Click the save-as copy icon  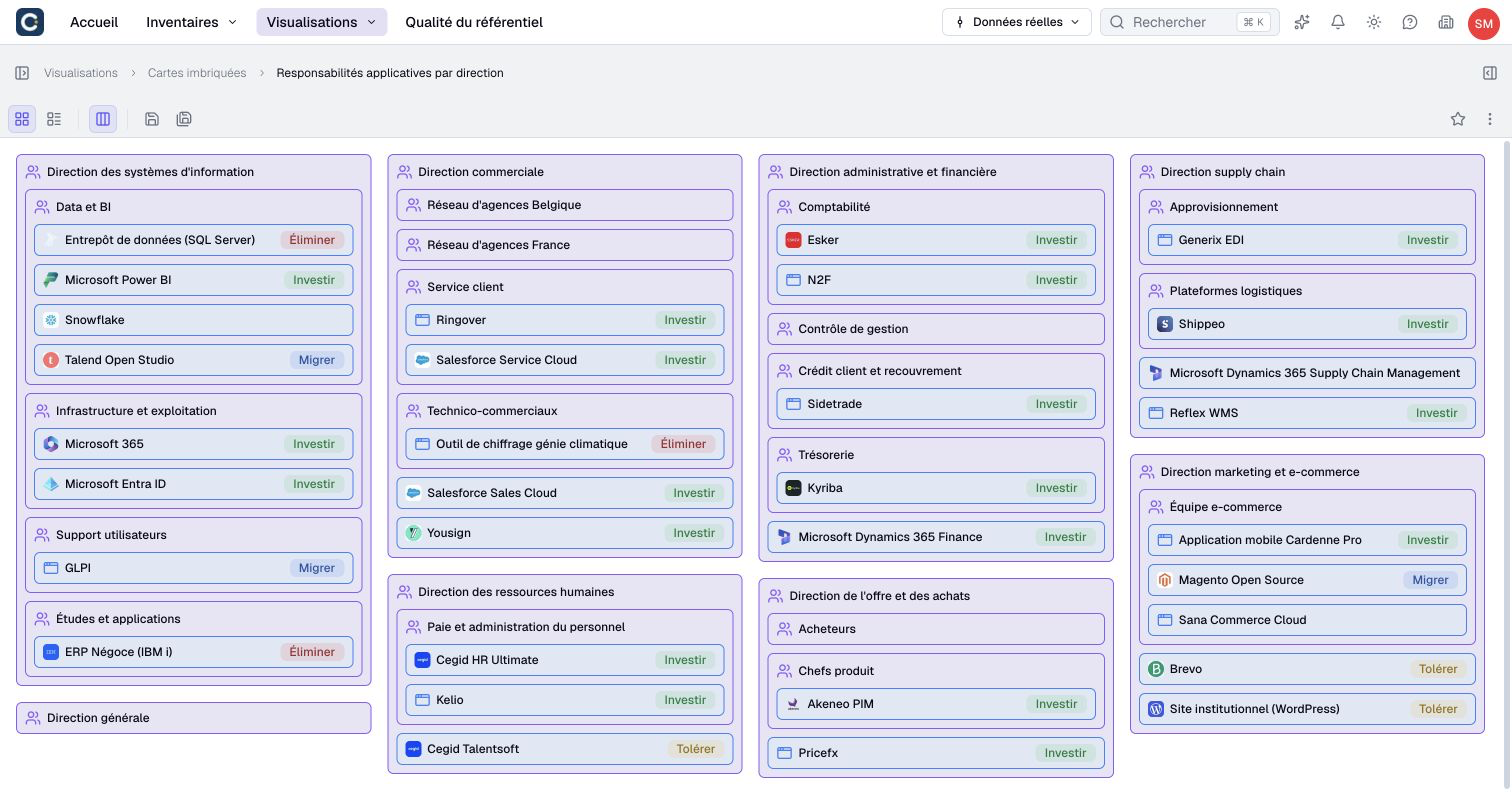click(x=184, y=119)
